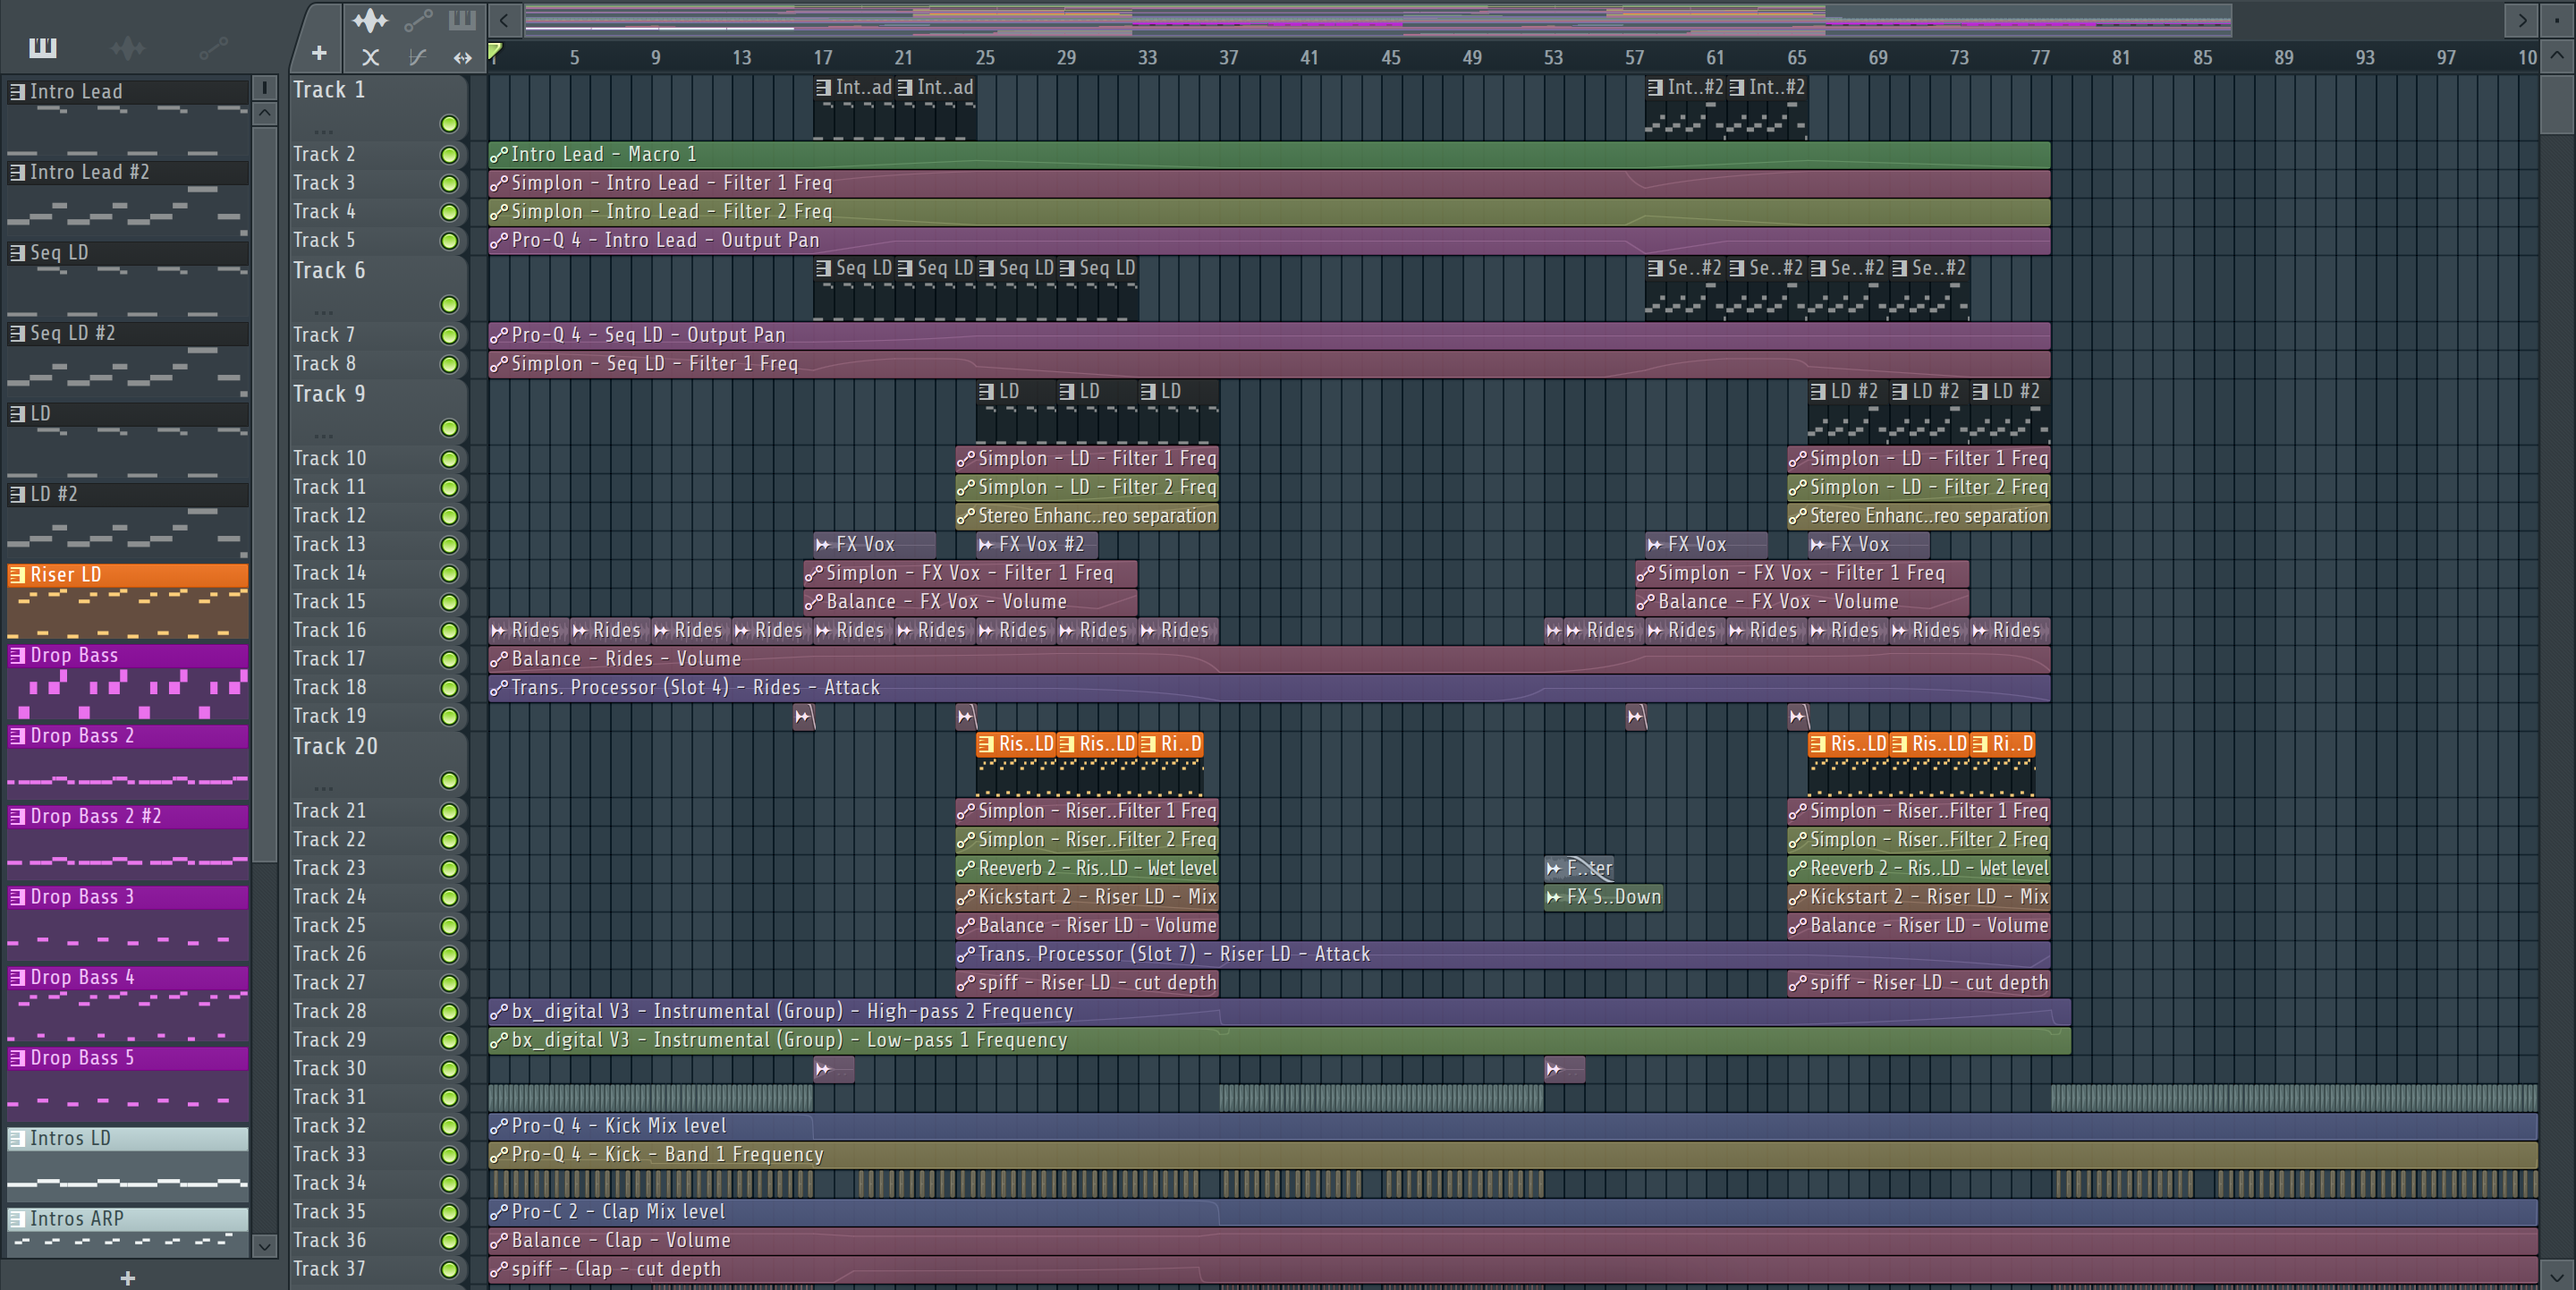Toggle mute LED on Track 16
Image resolution: width=2576 pixels, height=1290 pixels.
449,631
